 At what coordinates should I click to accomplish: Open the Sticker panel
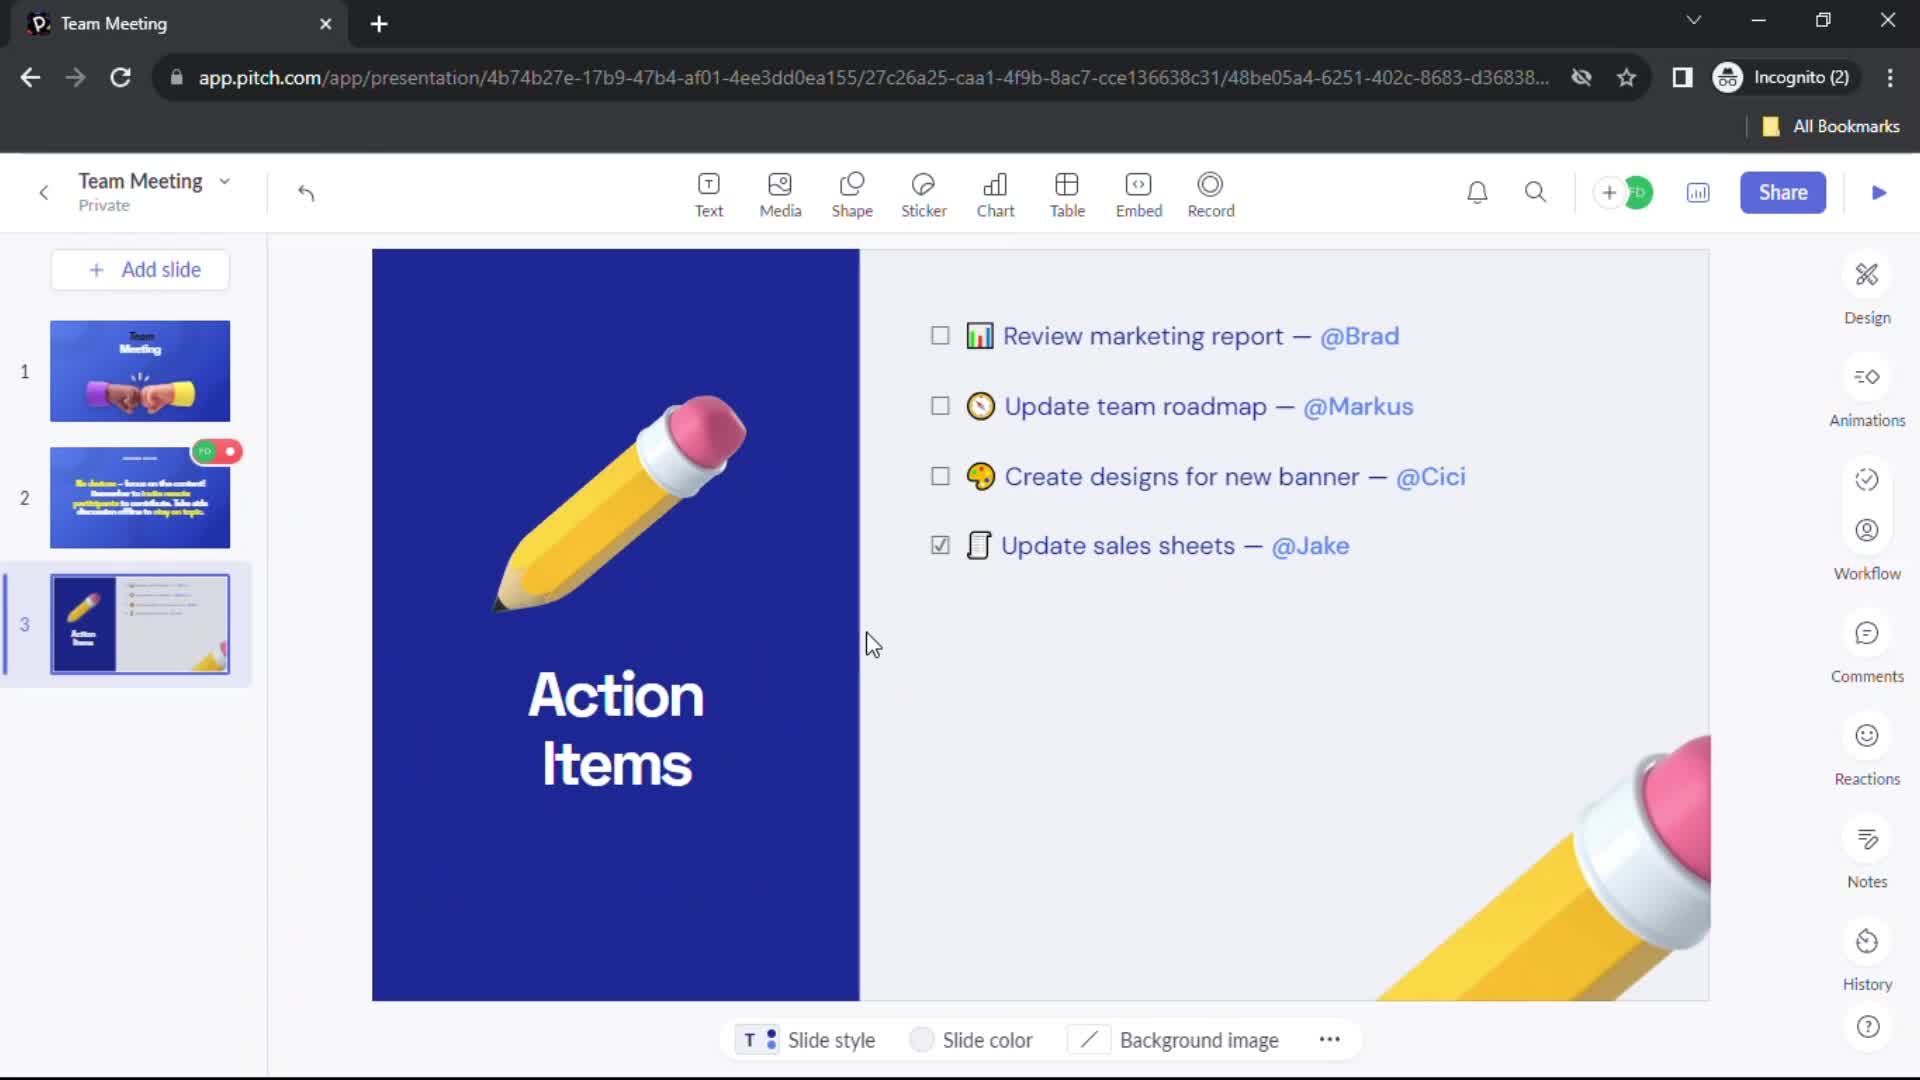tap(923, 193)
